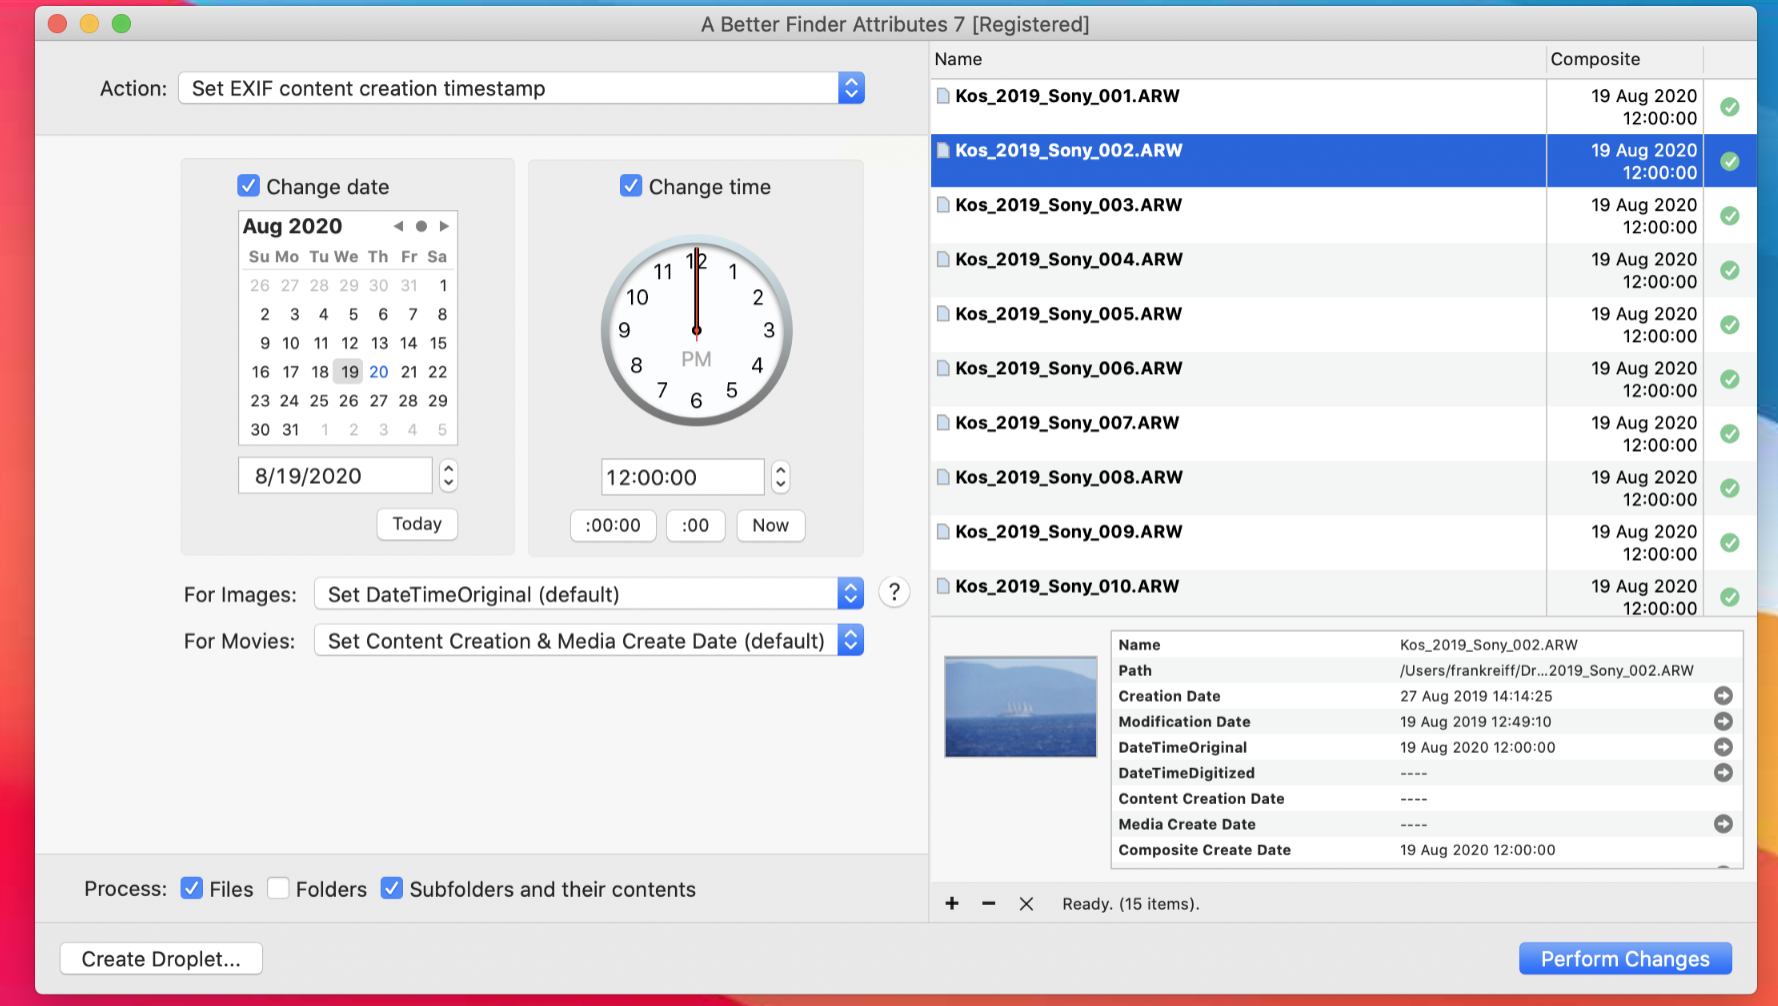
Task: Click the arrow icon beside Media Create Date
Action: [x=1723, y=824]
